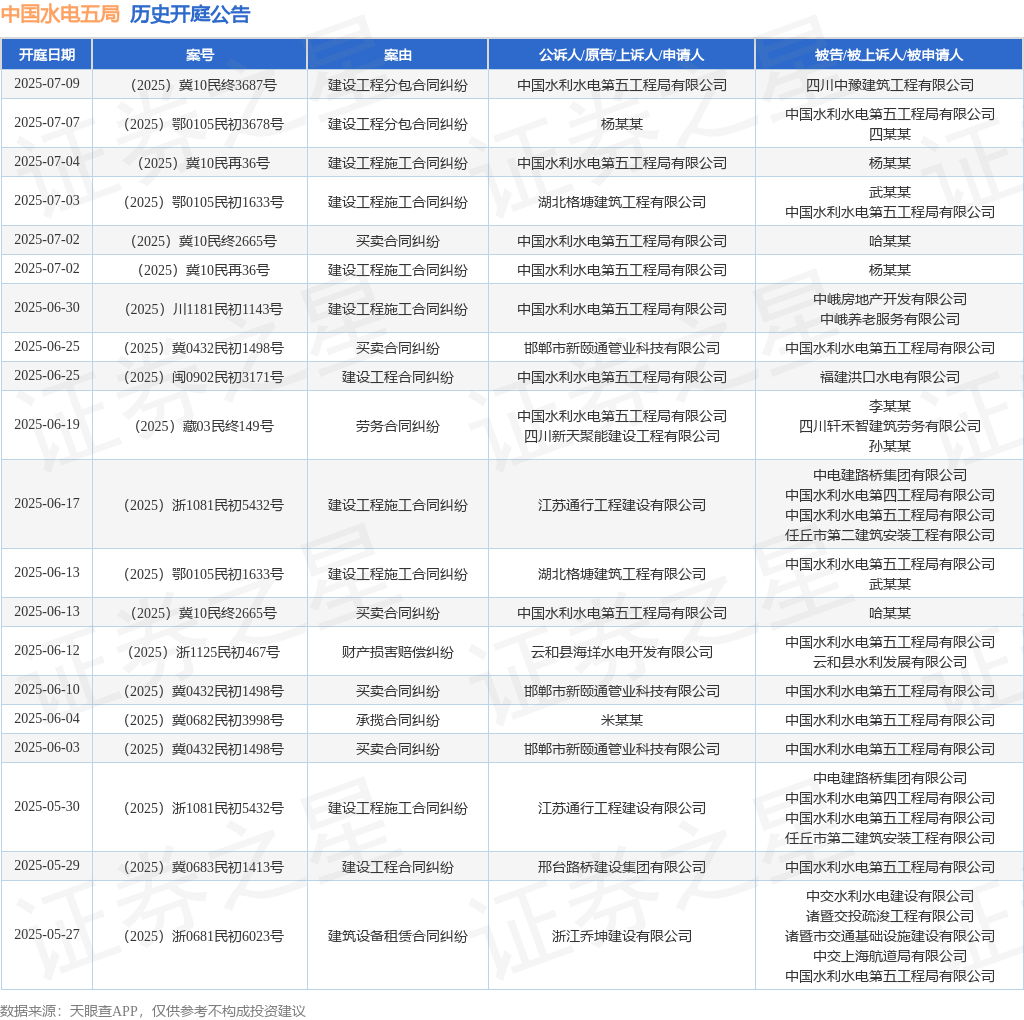Click 四川新天聚能建设工程有限公司 in the plaintiff column
The width and height of the screenshot is (1024, 1020).
(x=621, y=436)
